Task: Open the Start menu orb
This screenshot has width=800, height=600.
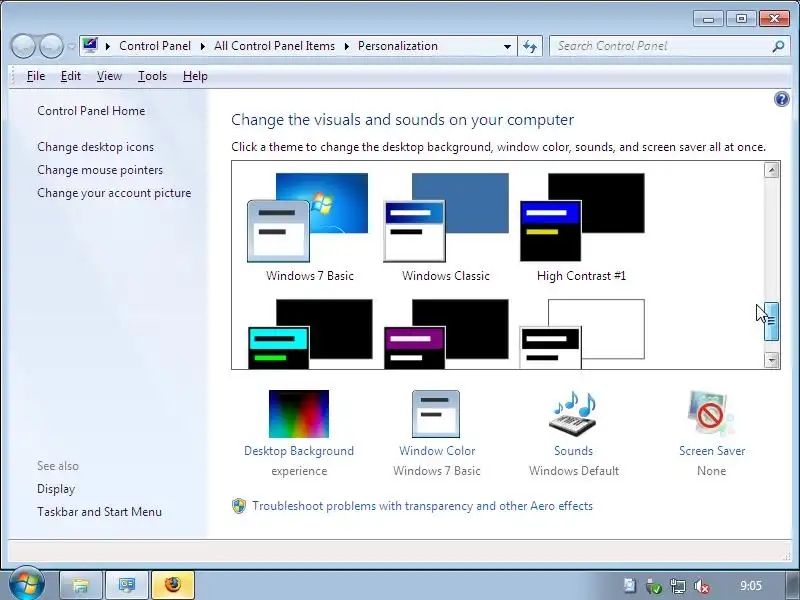Action: coord(26,584)
